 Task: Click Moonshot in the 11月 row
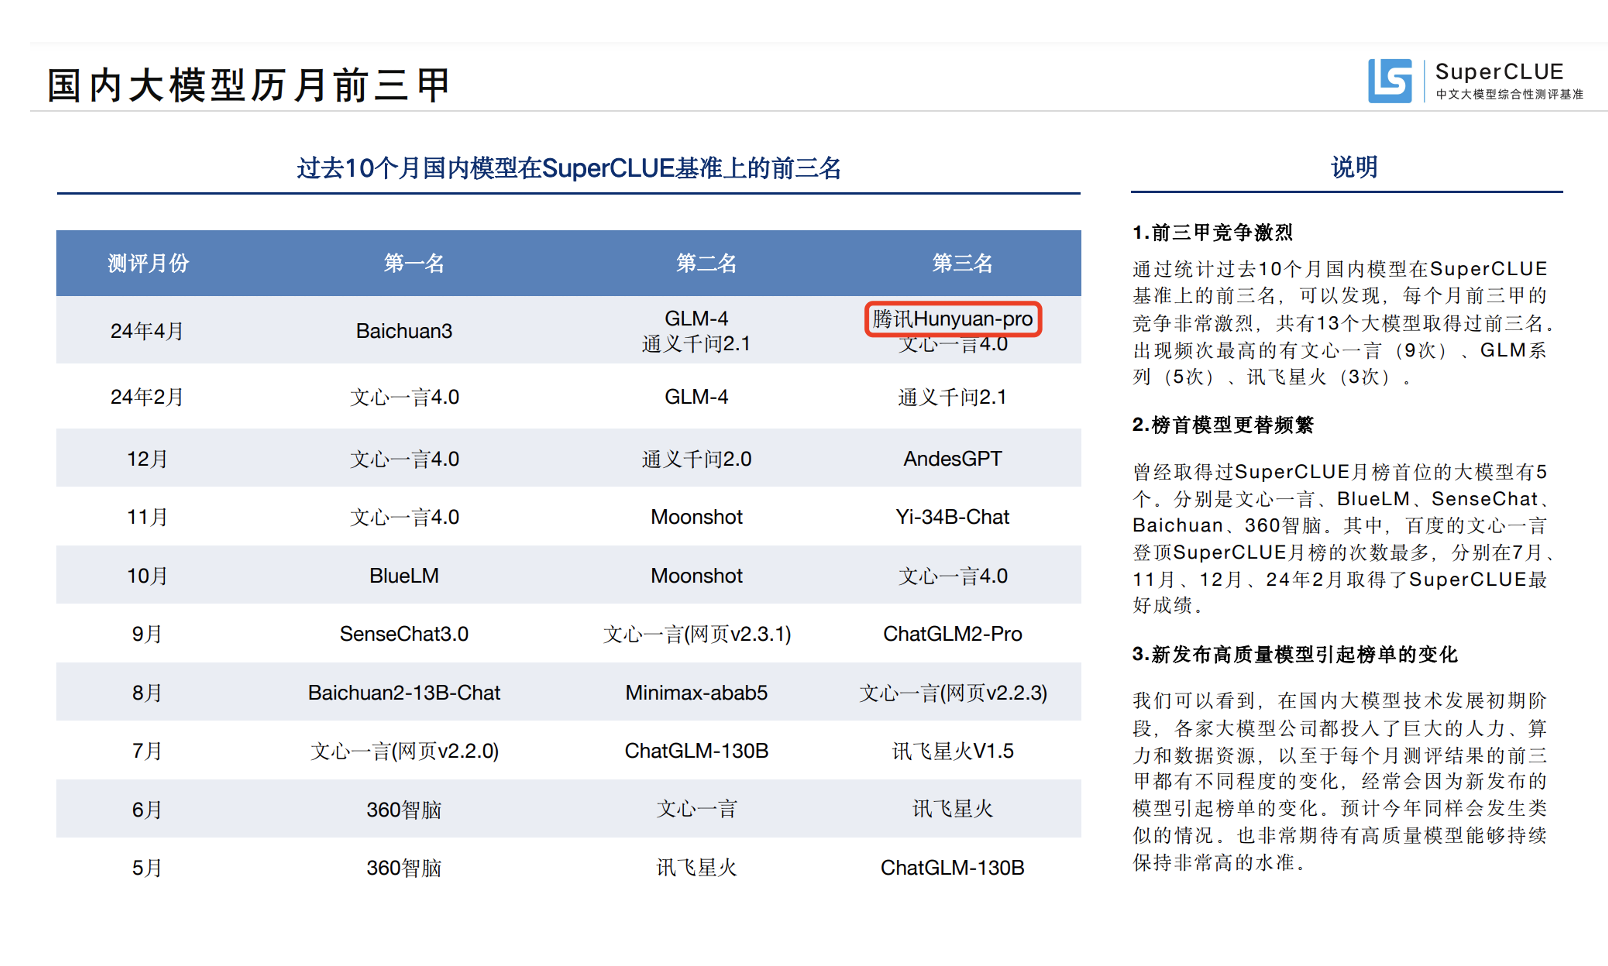(696, 517)
